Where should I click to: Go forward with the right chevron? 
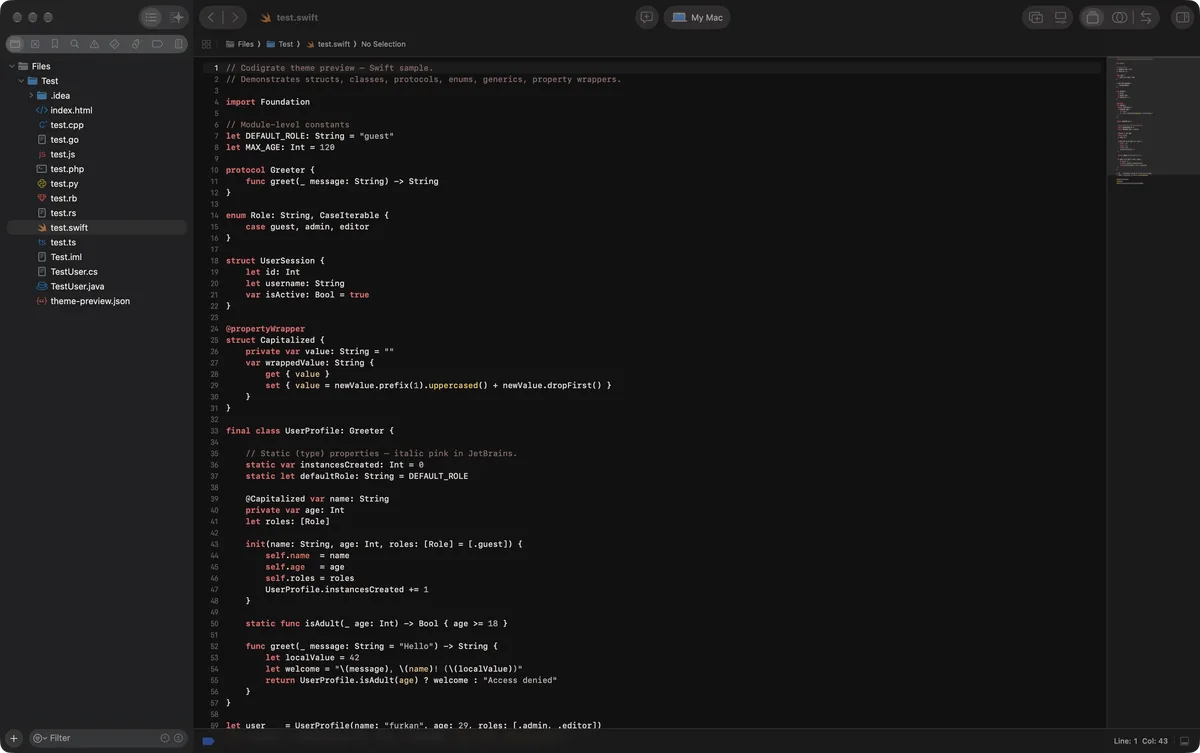click(235, 17)
